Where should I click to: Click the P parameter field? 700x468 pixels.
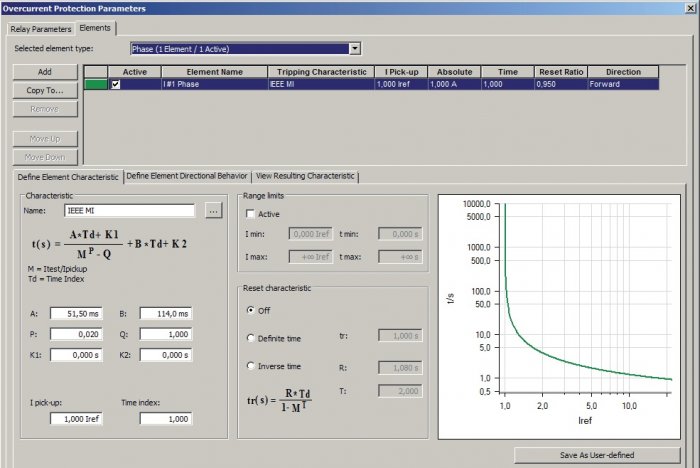(x=76, y=334)
